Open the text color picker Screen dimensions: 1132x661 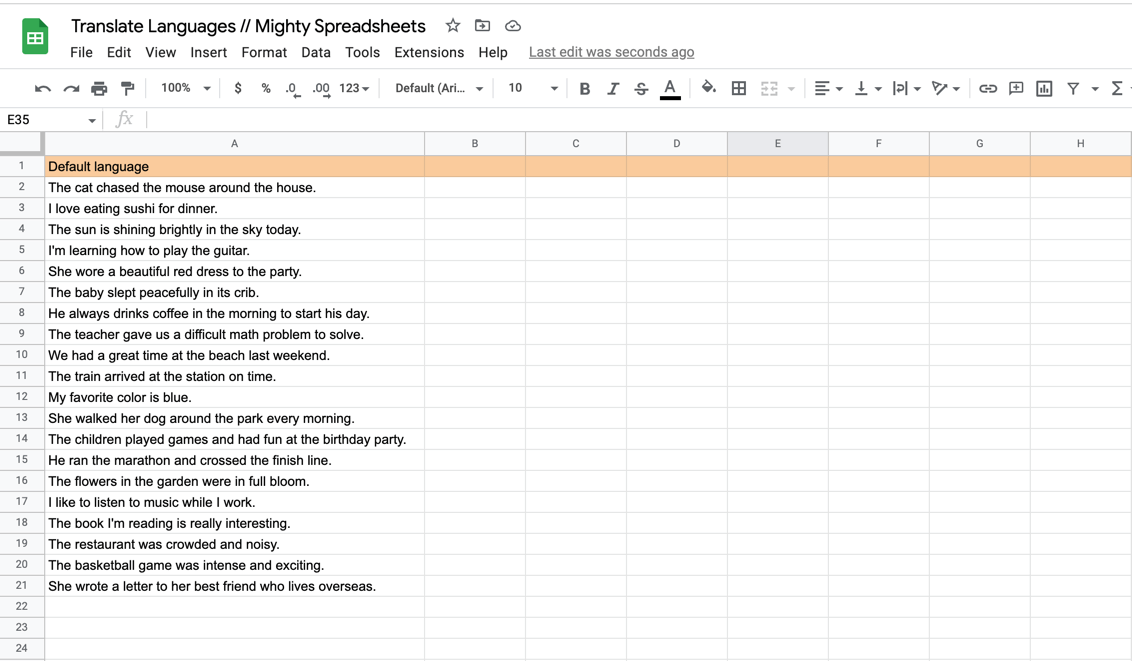click(x=670, y=89)
